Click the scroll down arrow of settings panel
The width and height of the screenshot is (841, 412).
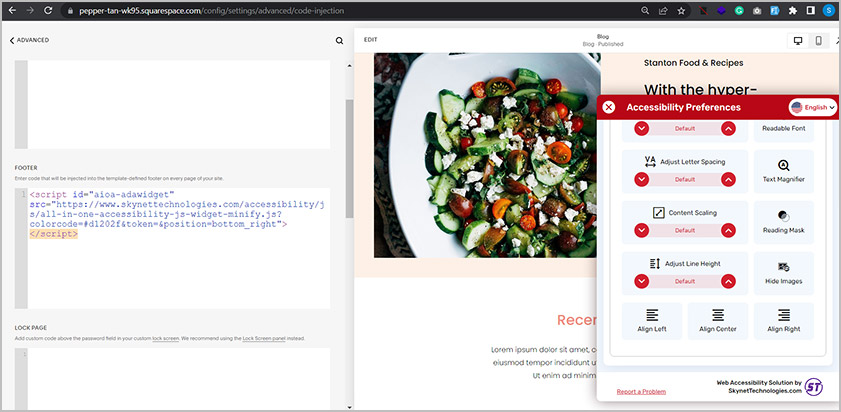[350, 407]
